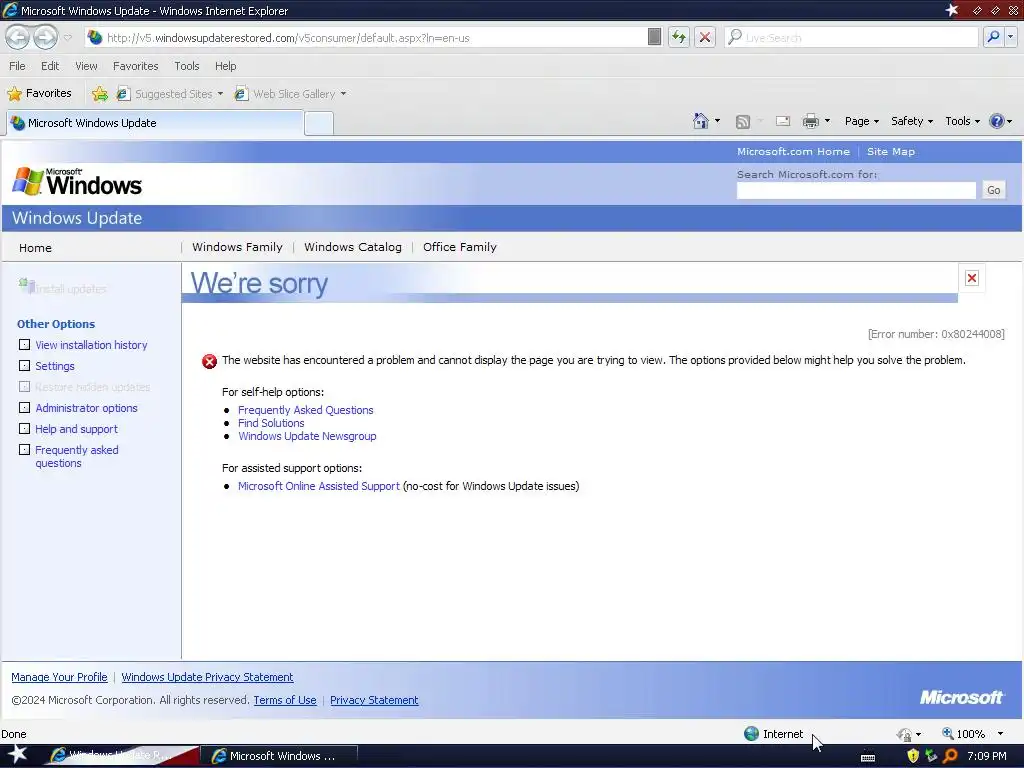Open the search provider dropdown arrow
Screen dimensions: 1024x768
click(1011, 37)
